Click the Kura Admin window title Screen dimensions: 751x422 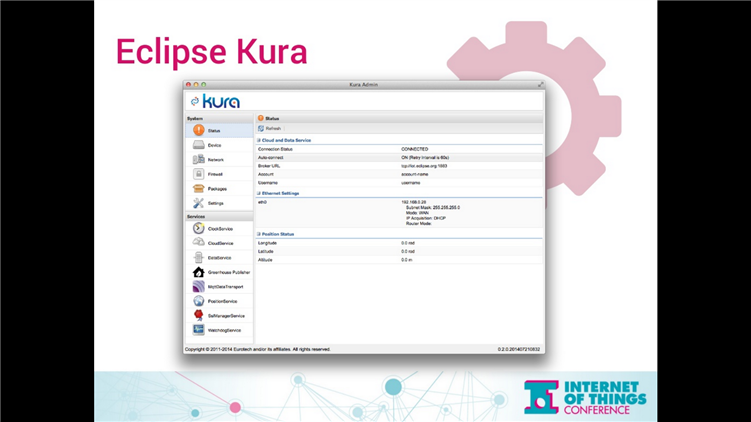364,84
